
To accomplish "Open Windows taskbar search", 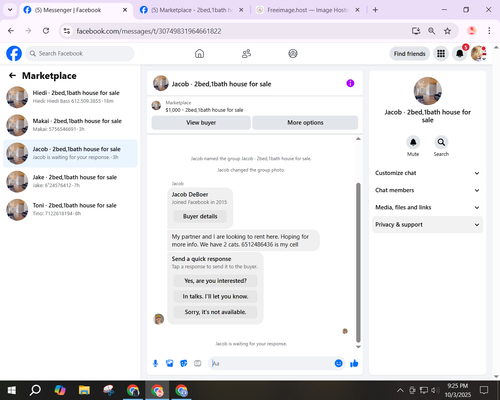I will [x=35, y=390].
